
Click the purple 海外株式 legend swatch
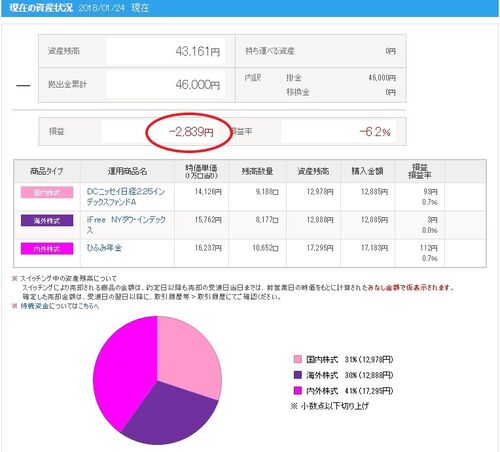297,375
